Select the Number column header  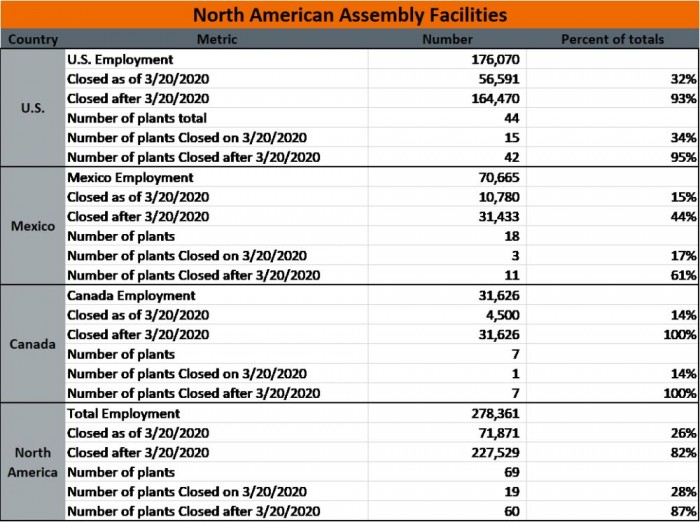(447, 39)
